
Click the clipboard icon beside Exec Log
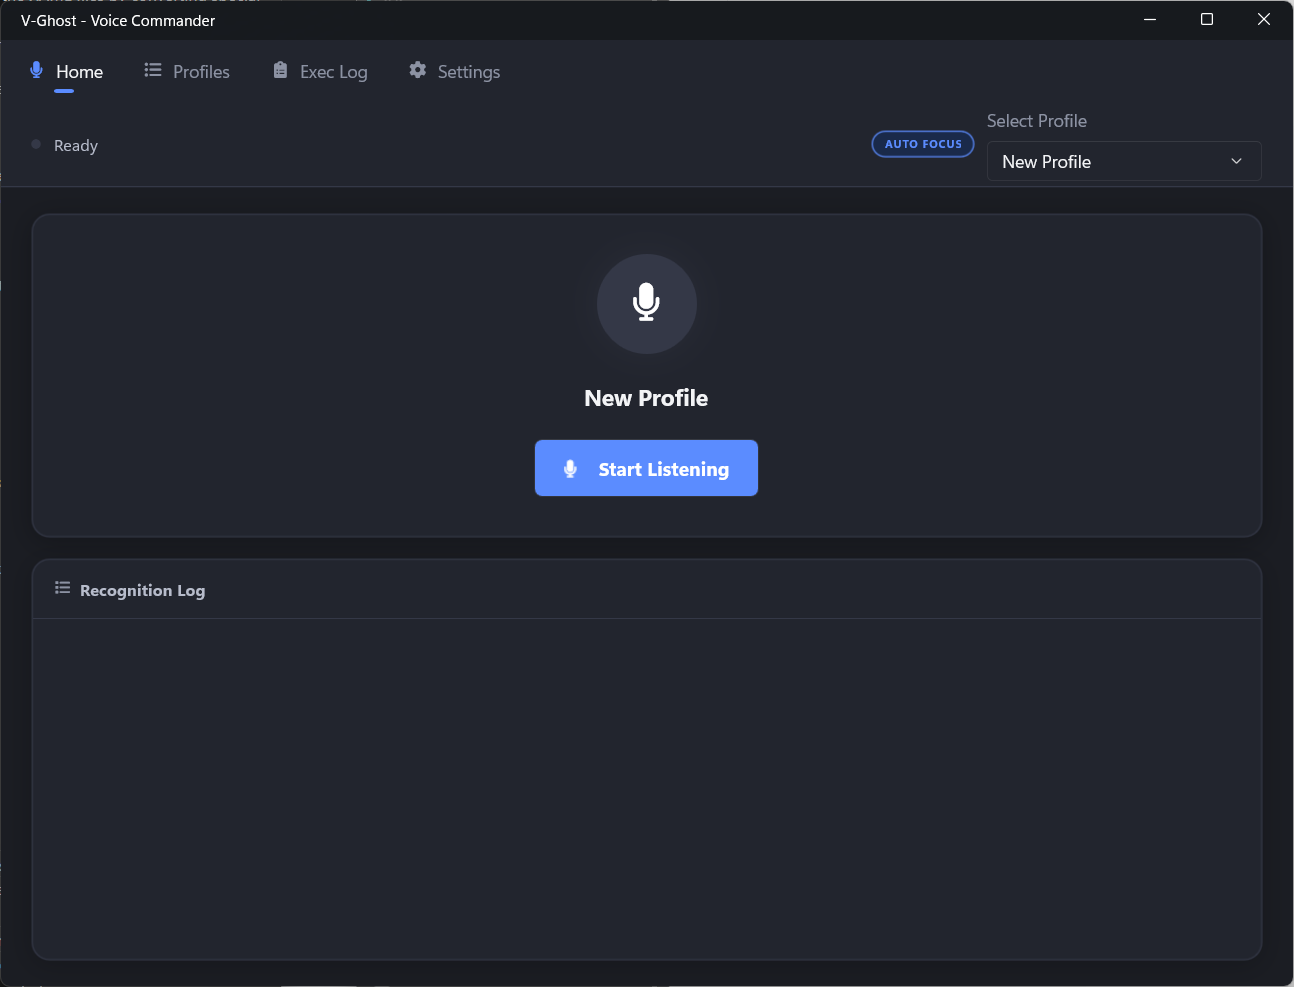[x=280, y=70]
